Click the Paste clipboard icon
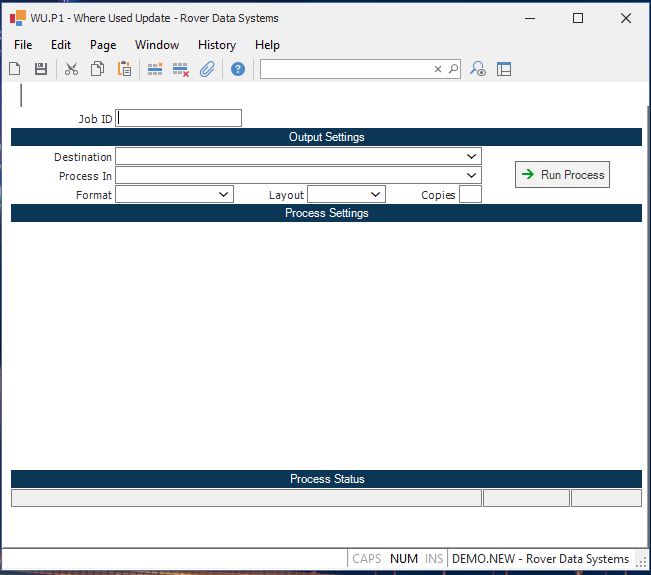The image size is (651, 575). [x=124, y=69]
